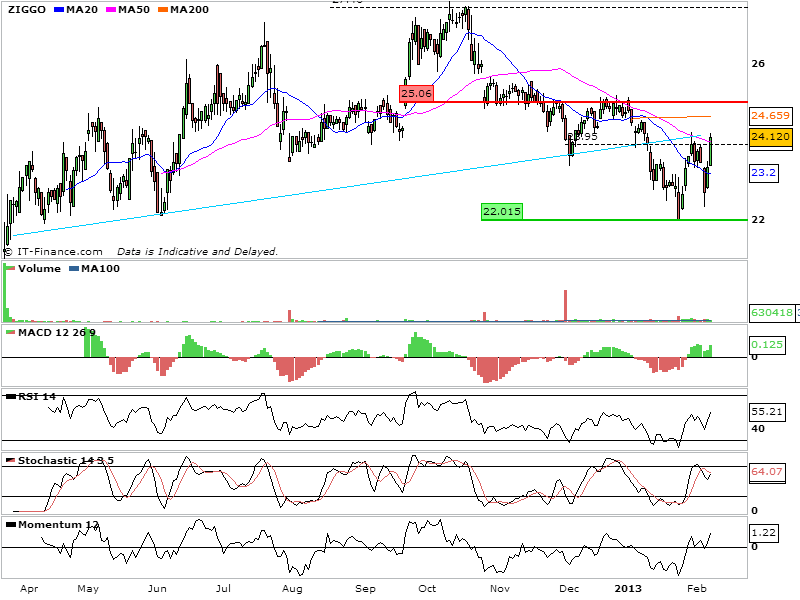This screenshot has width=800, height=600.
Task: Click the blue MA20 legend swatch
Action: 59,10
